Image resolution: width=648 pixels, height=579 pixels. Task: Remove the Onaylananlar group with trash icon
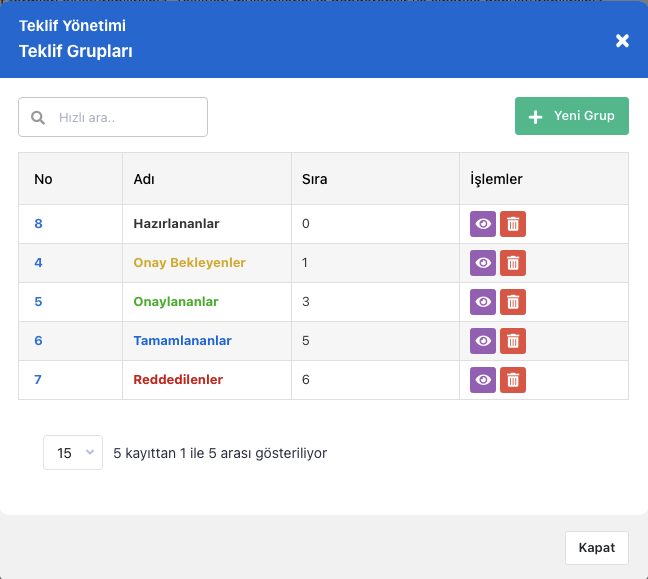[513, 302]
